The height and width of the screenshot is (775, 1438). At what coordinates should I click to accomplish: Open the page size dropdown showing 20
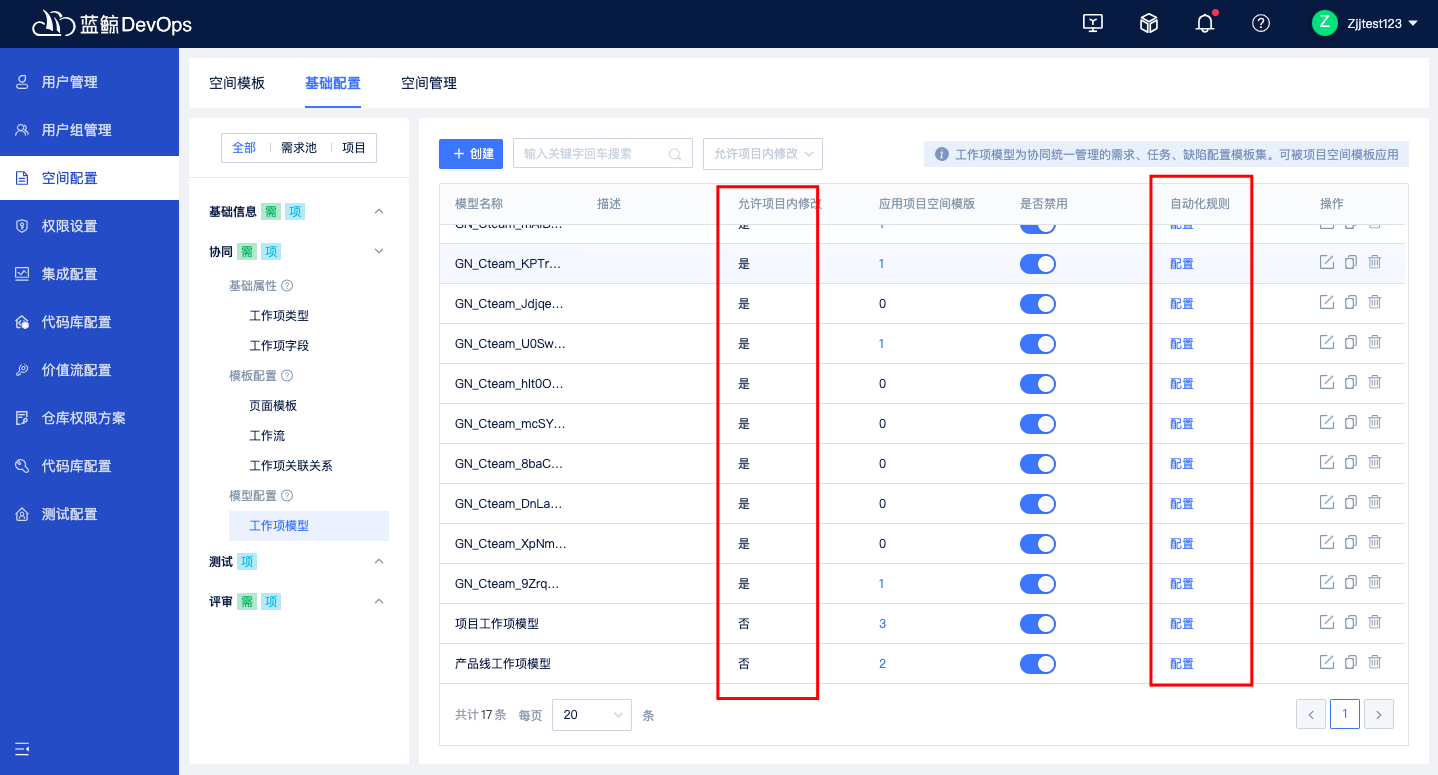[592, 715]
